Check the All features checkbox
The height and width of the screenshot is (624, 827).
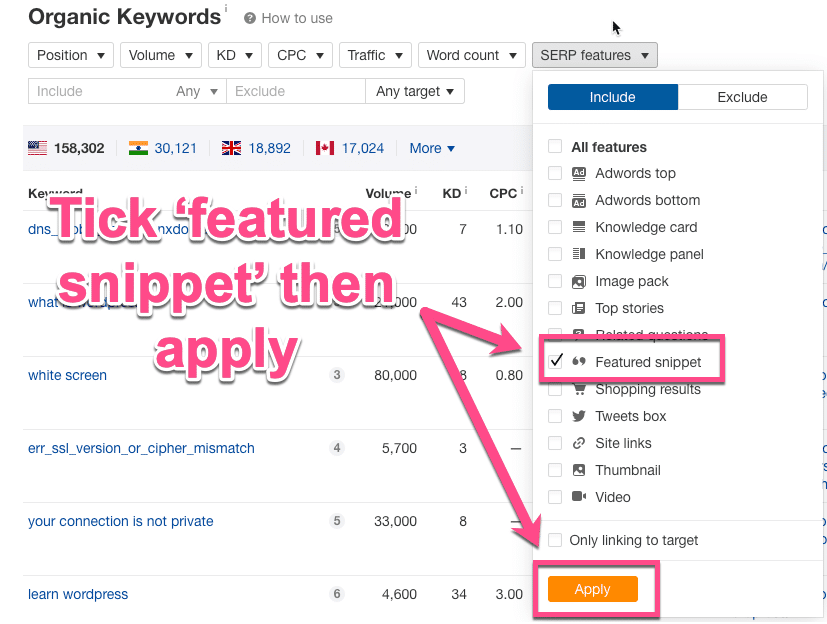click(x=555, y=146)
